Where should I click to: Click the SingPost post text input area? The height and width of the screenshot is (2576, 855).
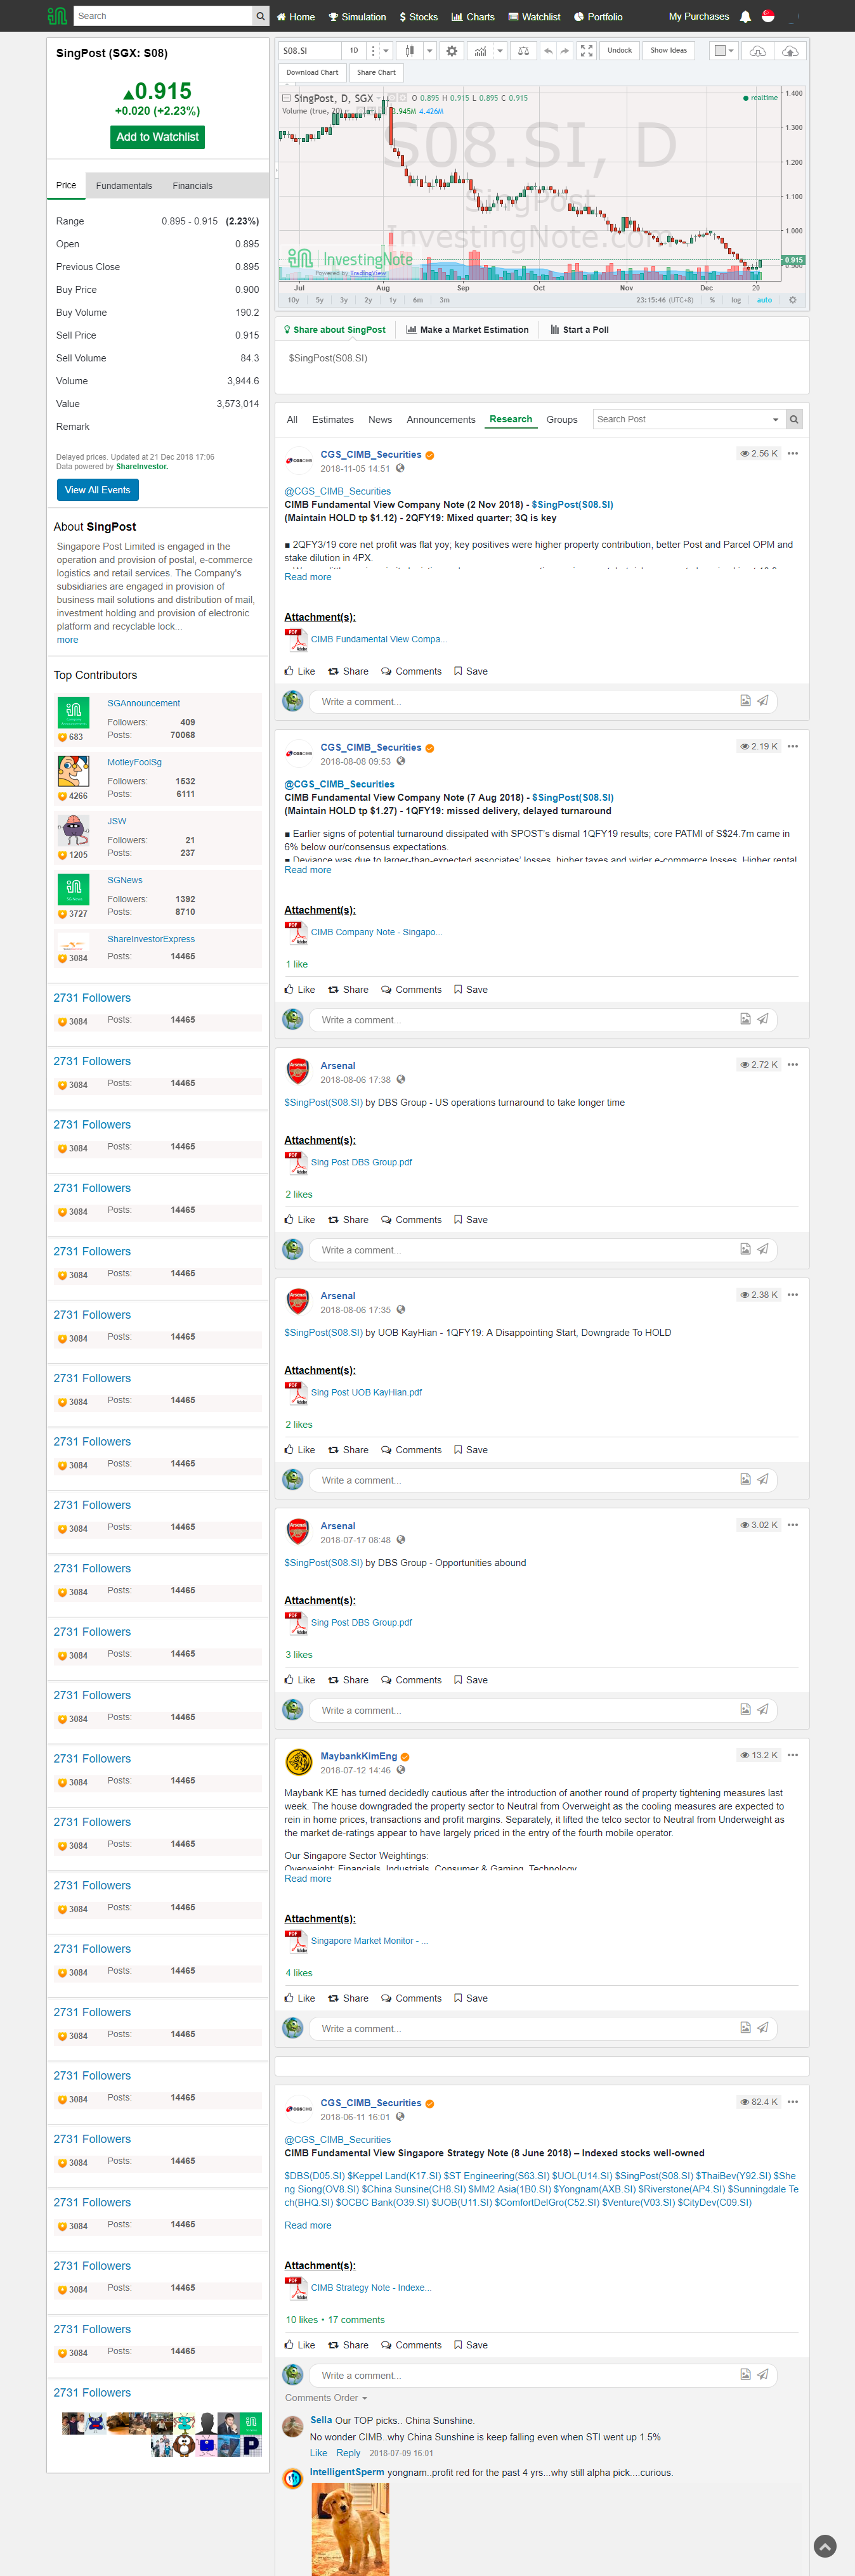pos(540,370)
